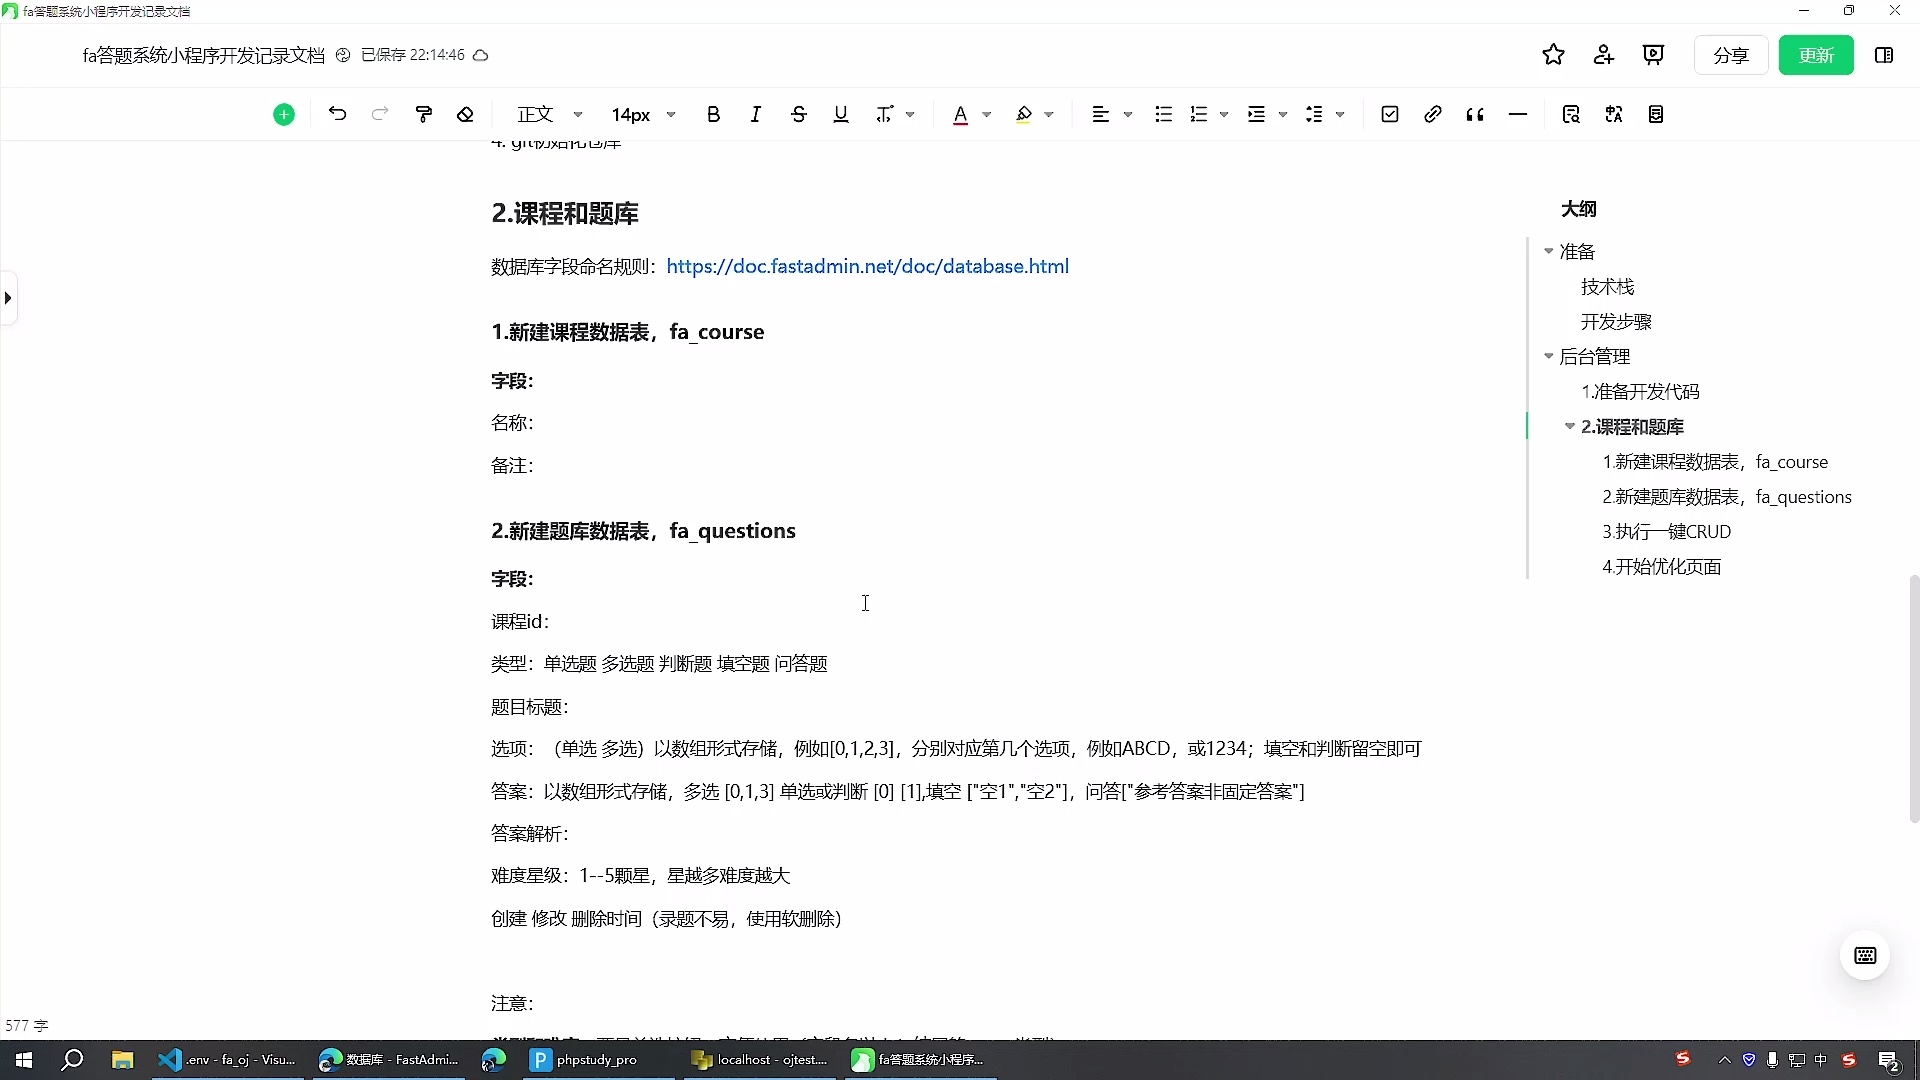Open the floating keyboard shortcut button
This screenshot has height=1080, width=1920.
1865,955
